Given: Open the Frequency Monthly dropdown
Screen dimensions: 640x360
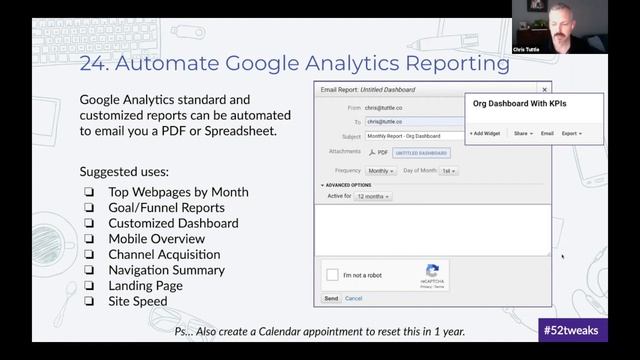Looking at the screenshot, I should point(380,171).
